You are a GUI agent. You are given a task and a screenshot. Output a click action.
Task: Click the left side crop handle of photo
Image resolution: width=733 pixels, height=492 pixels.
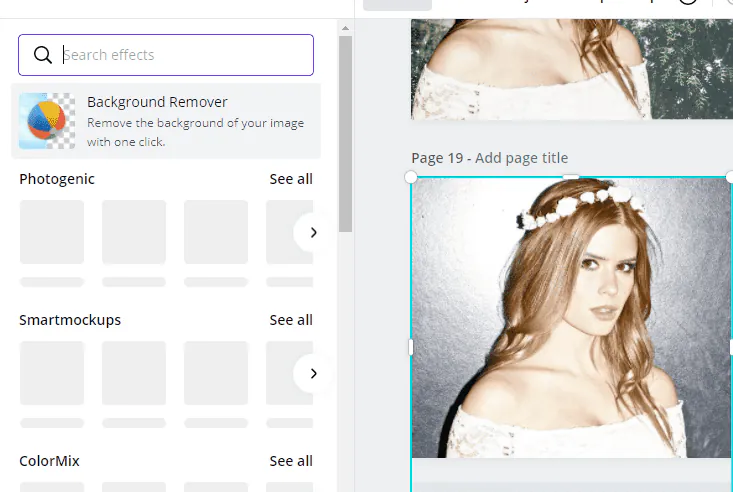pyautogui.click(x=411, y=347)
